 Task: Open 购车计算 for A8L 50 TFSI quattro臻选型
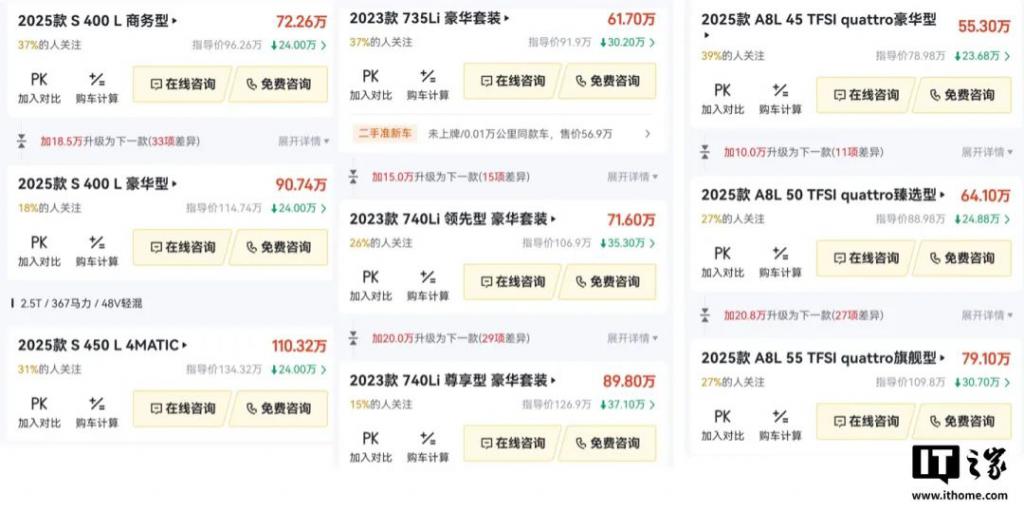tap(780, 262)
